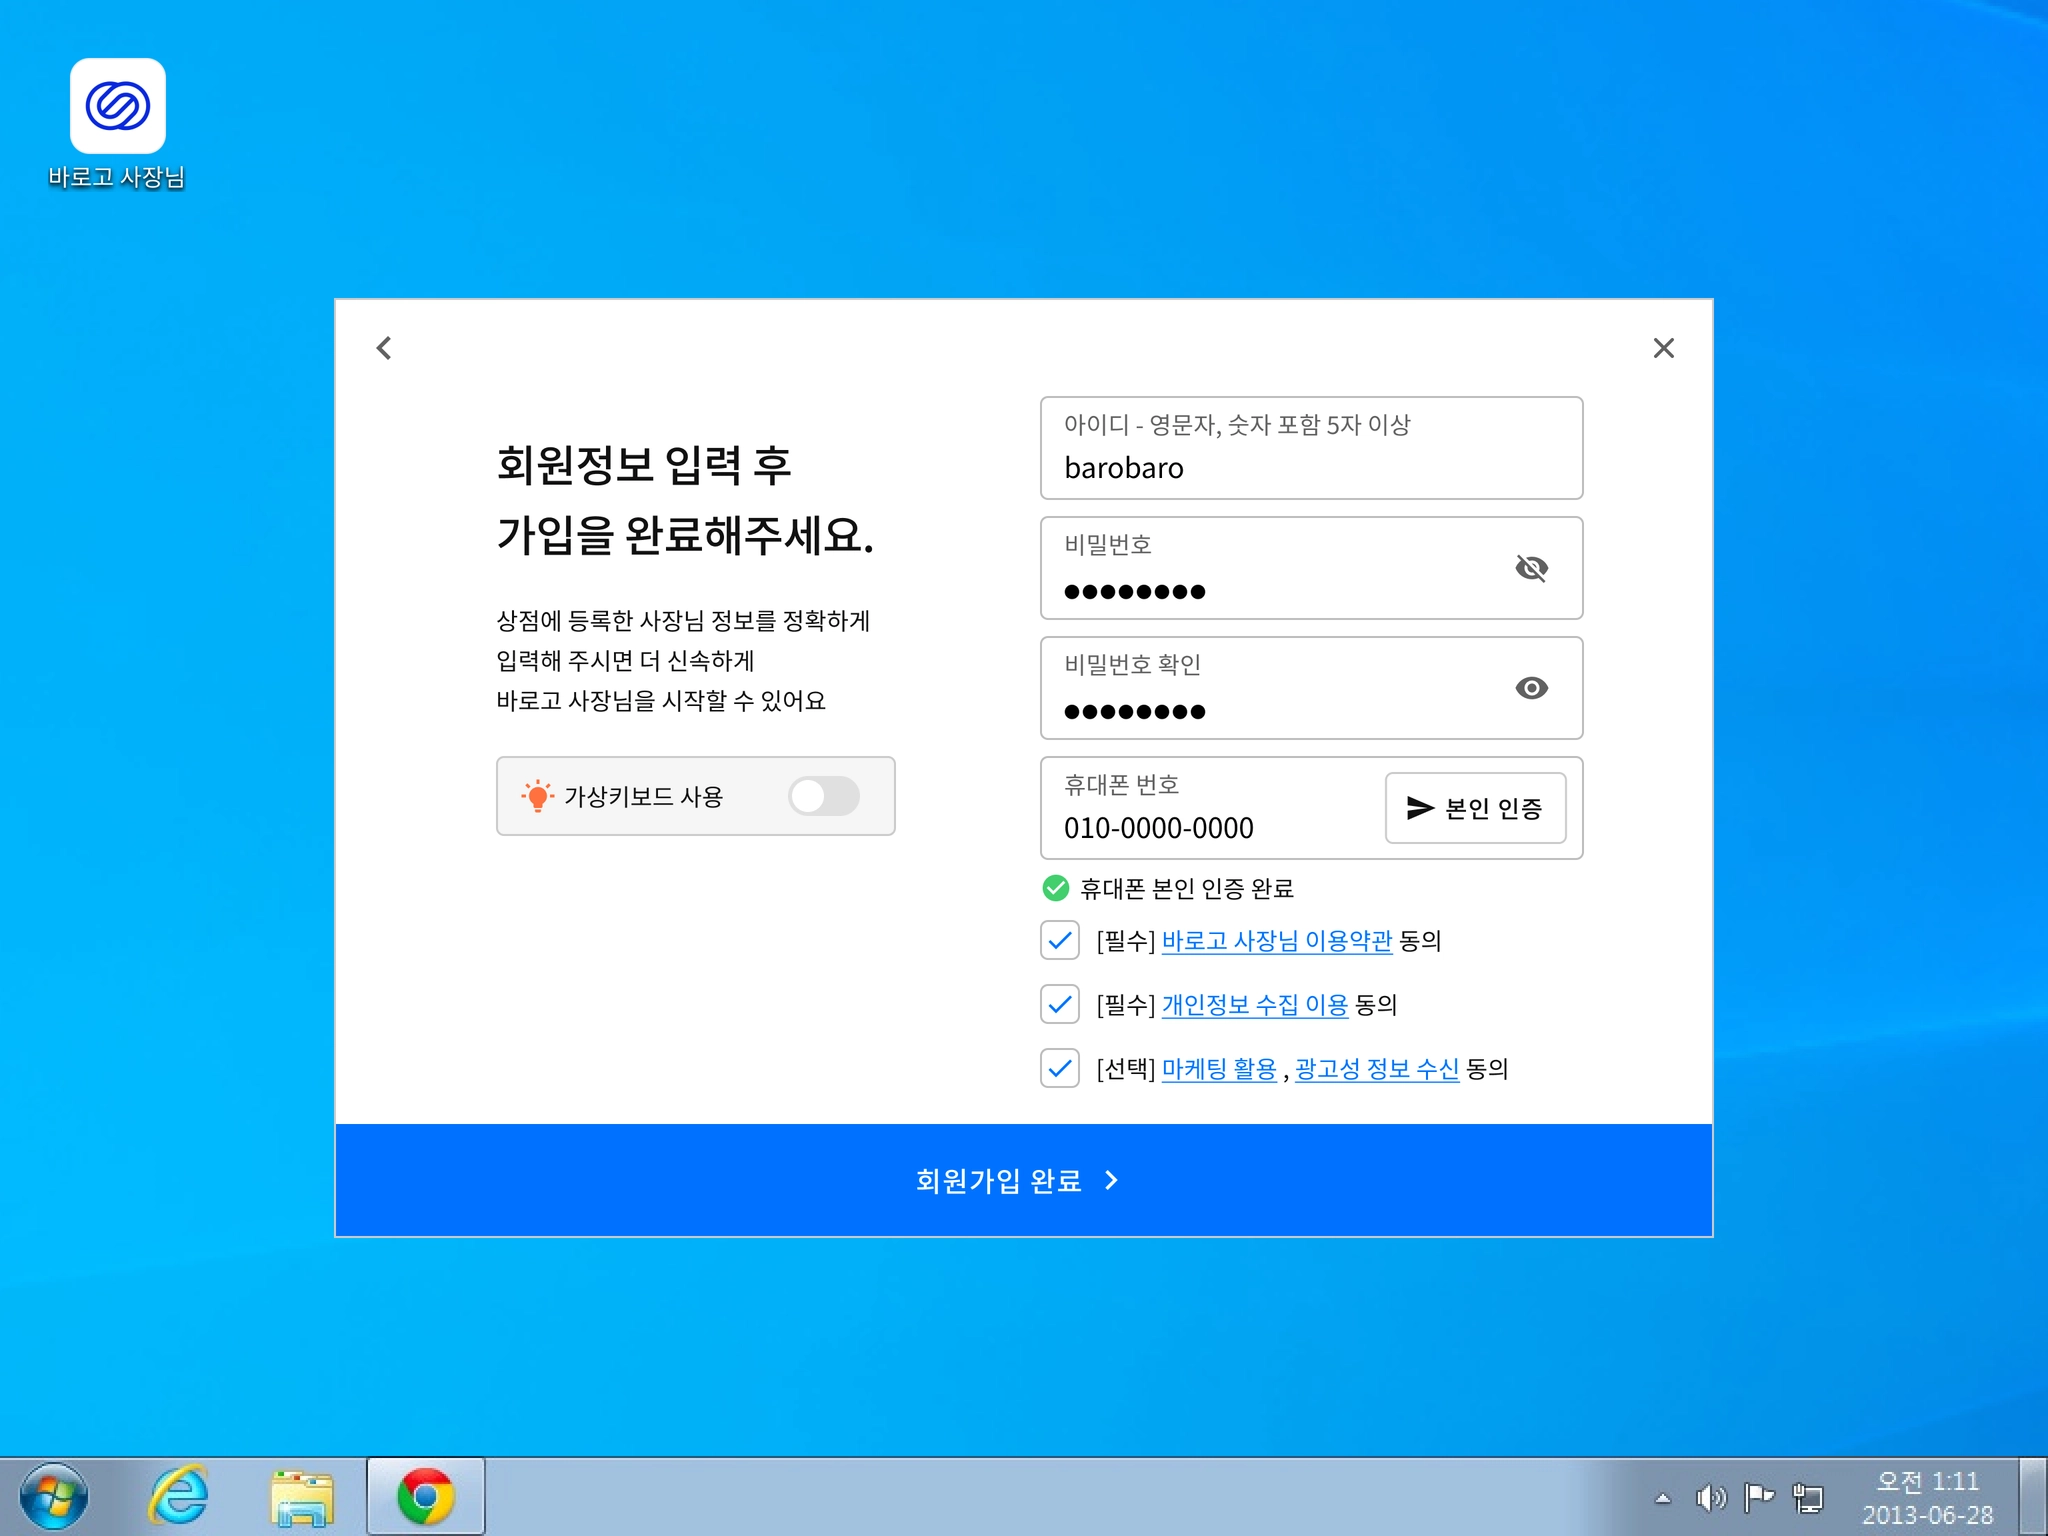Open the Windows Start menu orb
The width and height of the screenshot is (2048, 1536).
pos(54,1496)
